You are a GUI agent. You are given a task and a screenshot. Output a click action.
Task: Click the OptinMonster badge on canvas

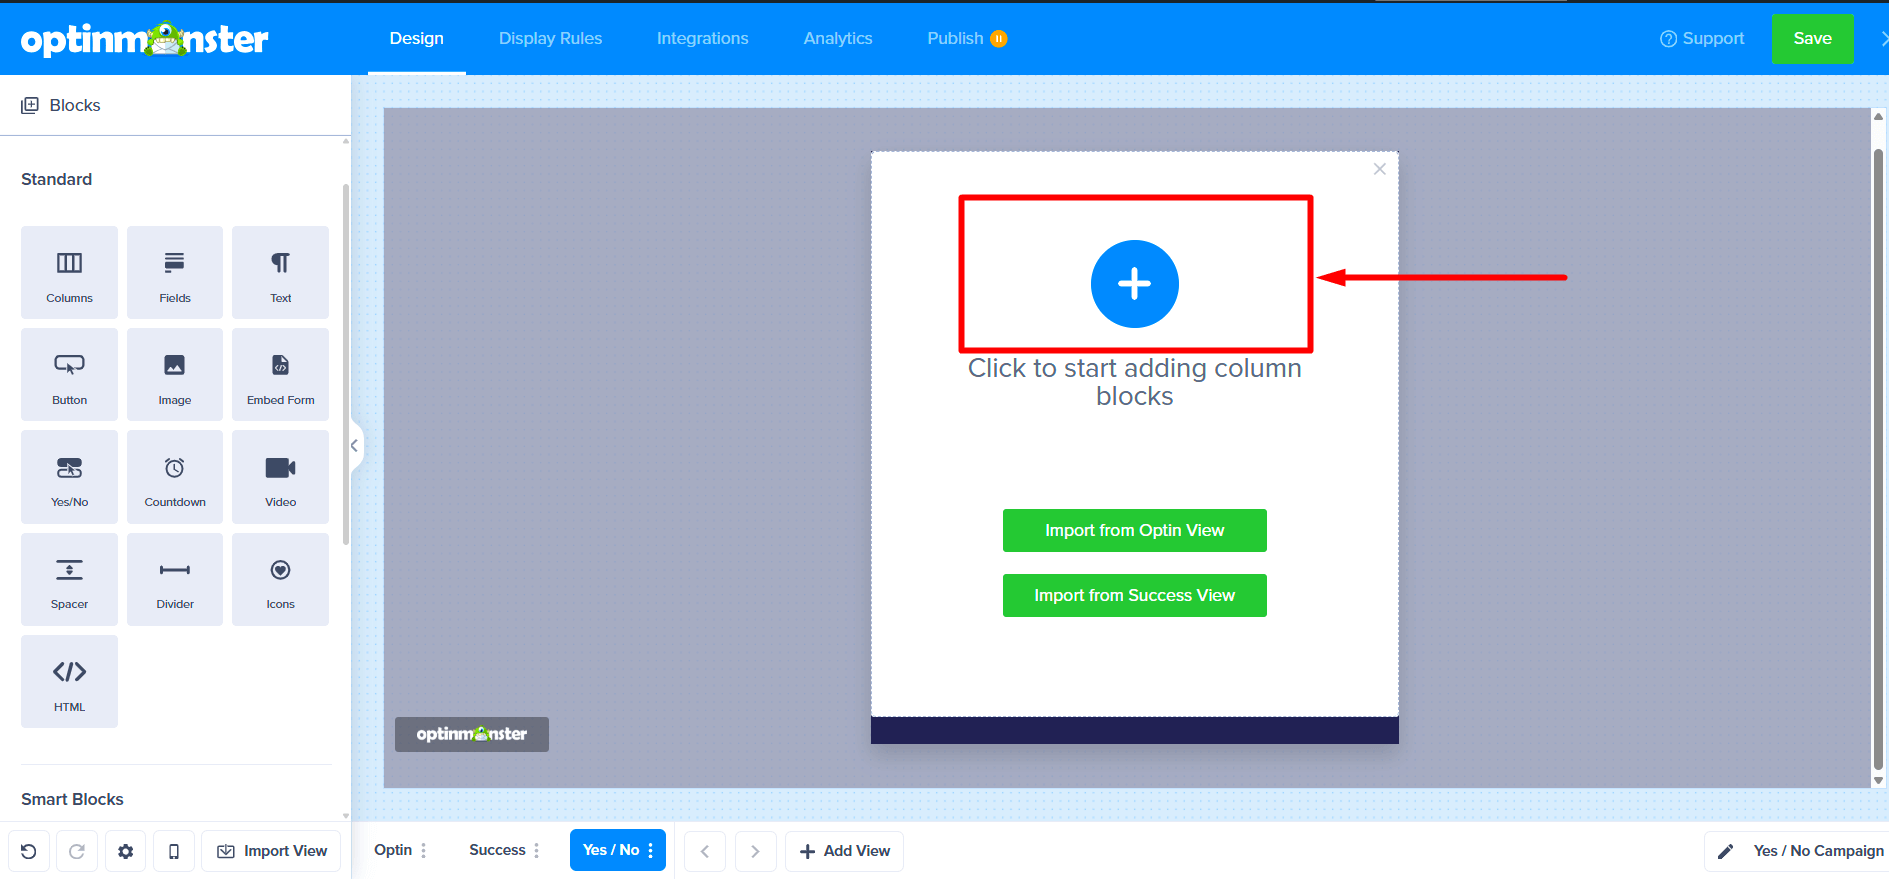pyautogui.click(x=472, y=734)
